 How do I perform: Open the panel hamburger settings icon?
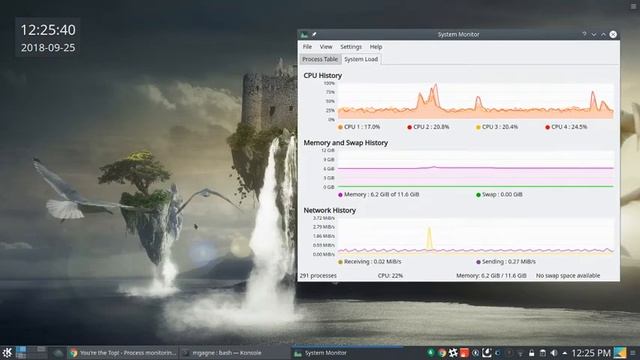(633, 353)
